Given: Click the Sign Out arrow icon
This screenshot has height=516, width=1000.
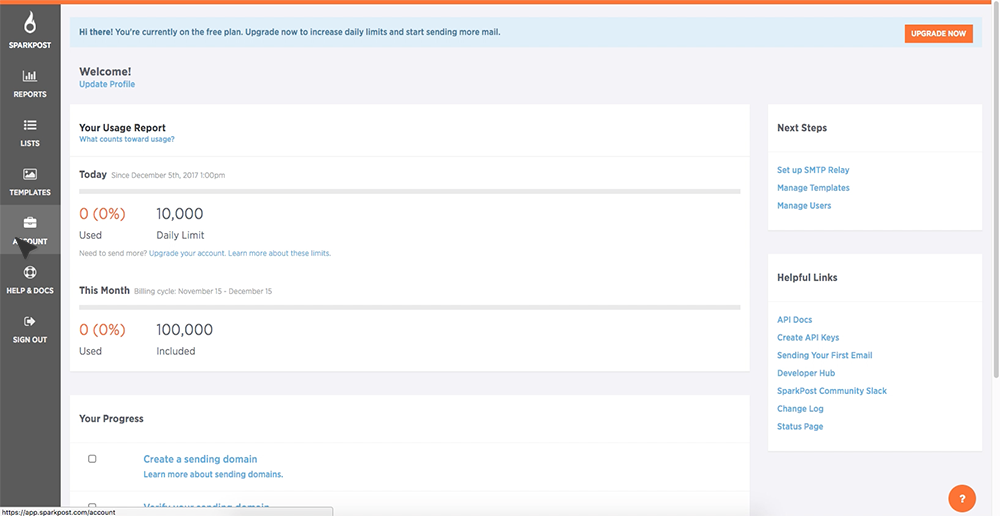Looking at the screenshot, I should pos(30,321).
